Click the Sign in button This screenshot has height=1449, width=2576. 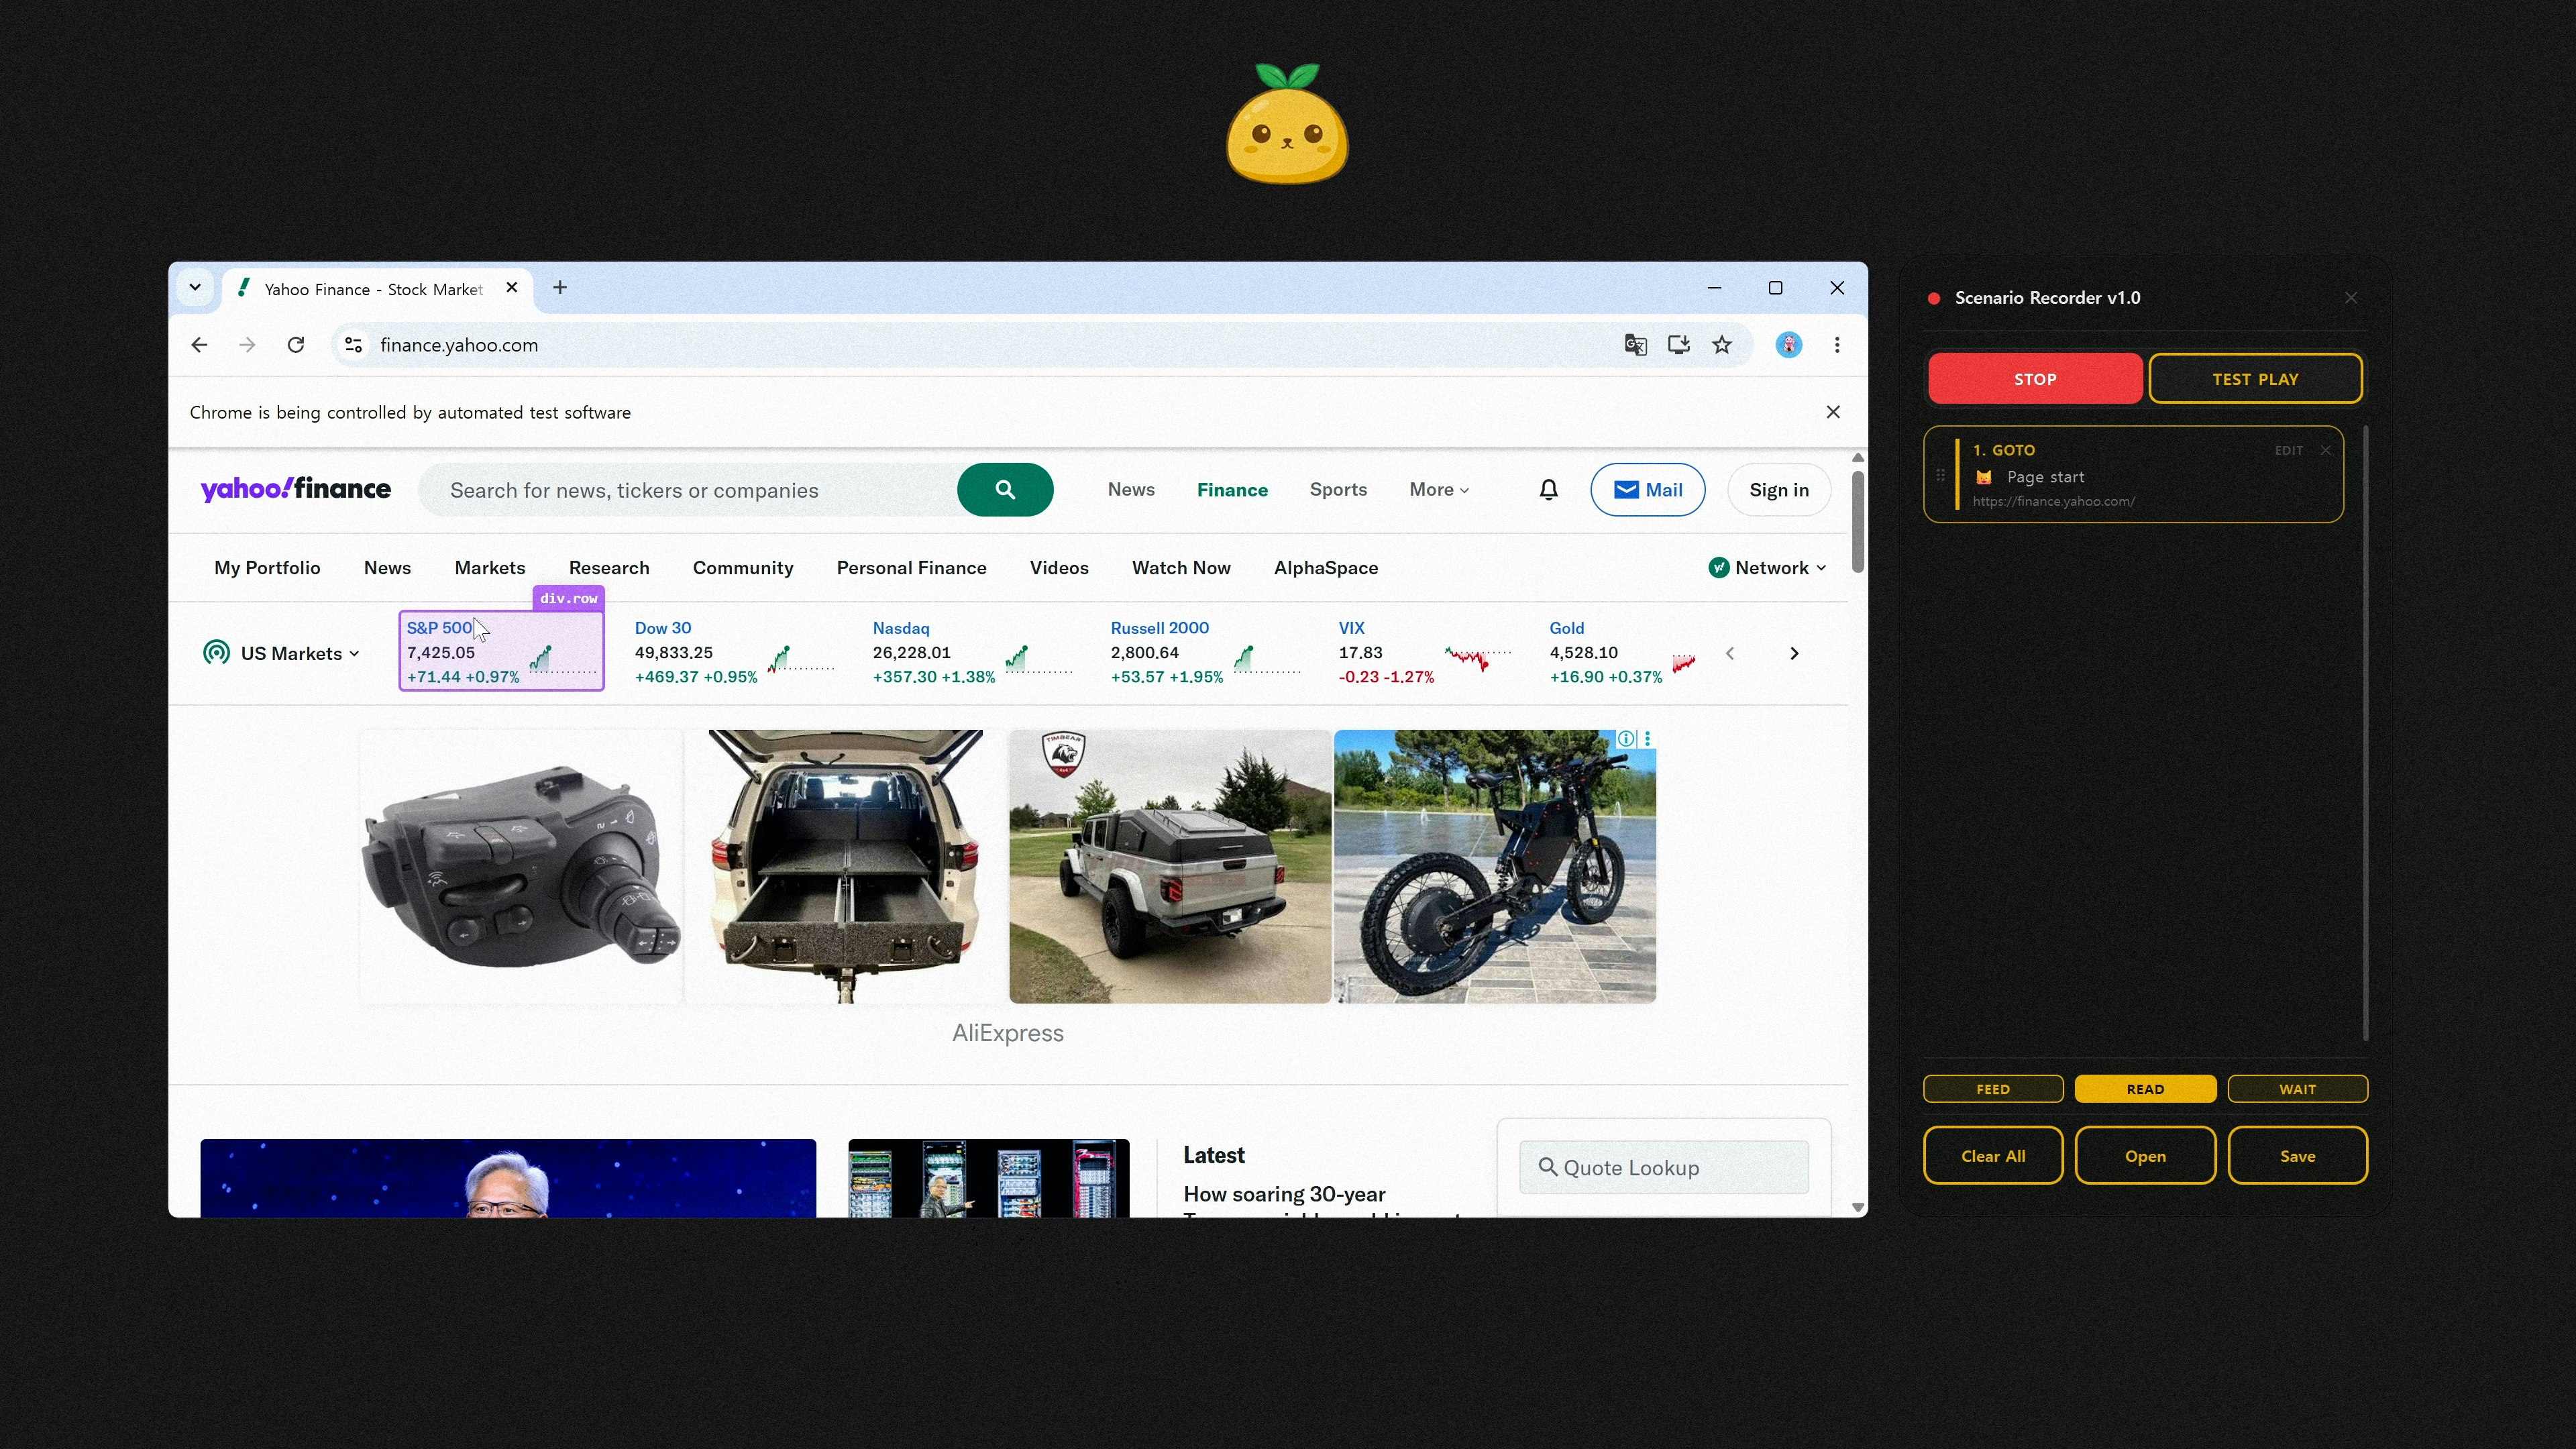click(x=1779, y=490)
